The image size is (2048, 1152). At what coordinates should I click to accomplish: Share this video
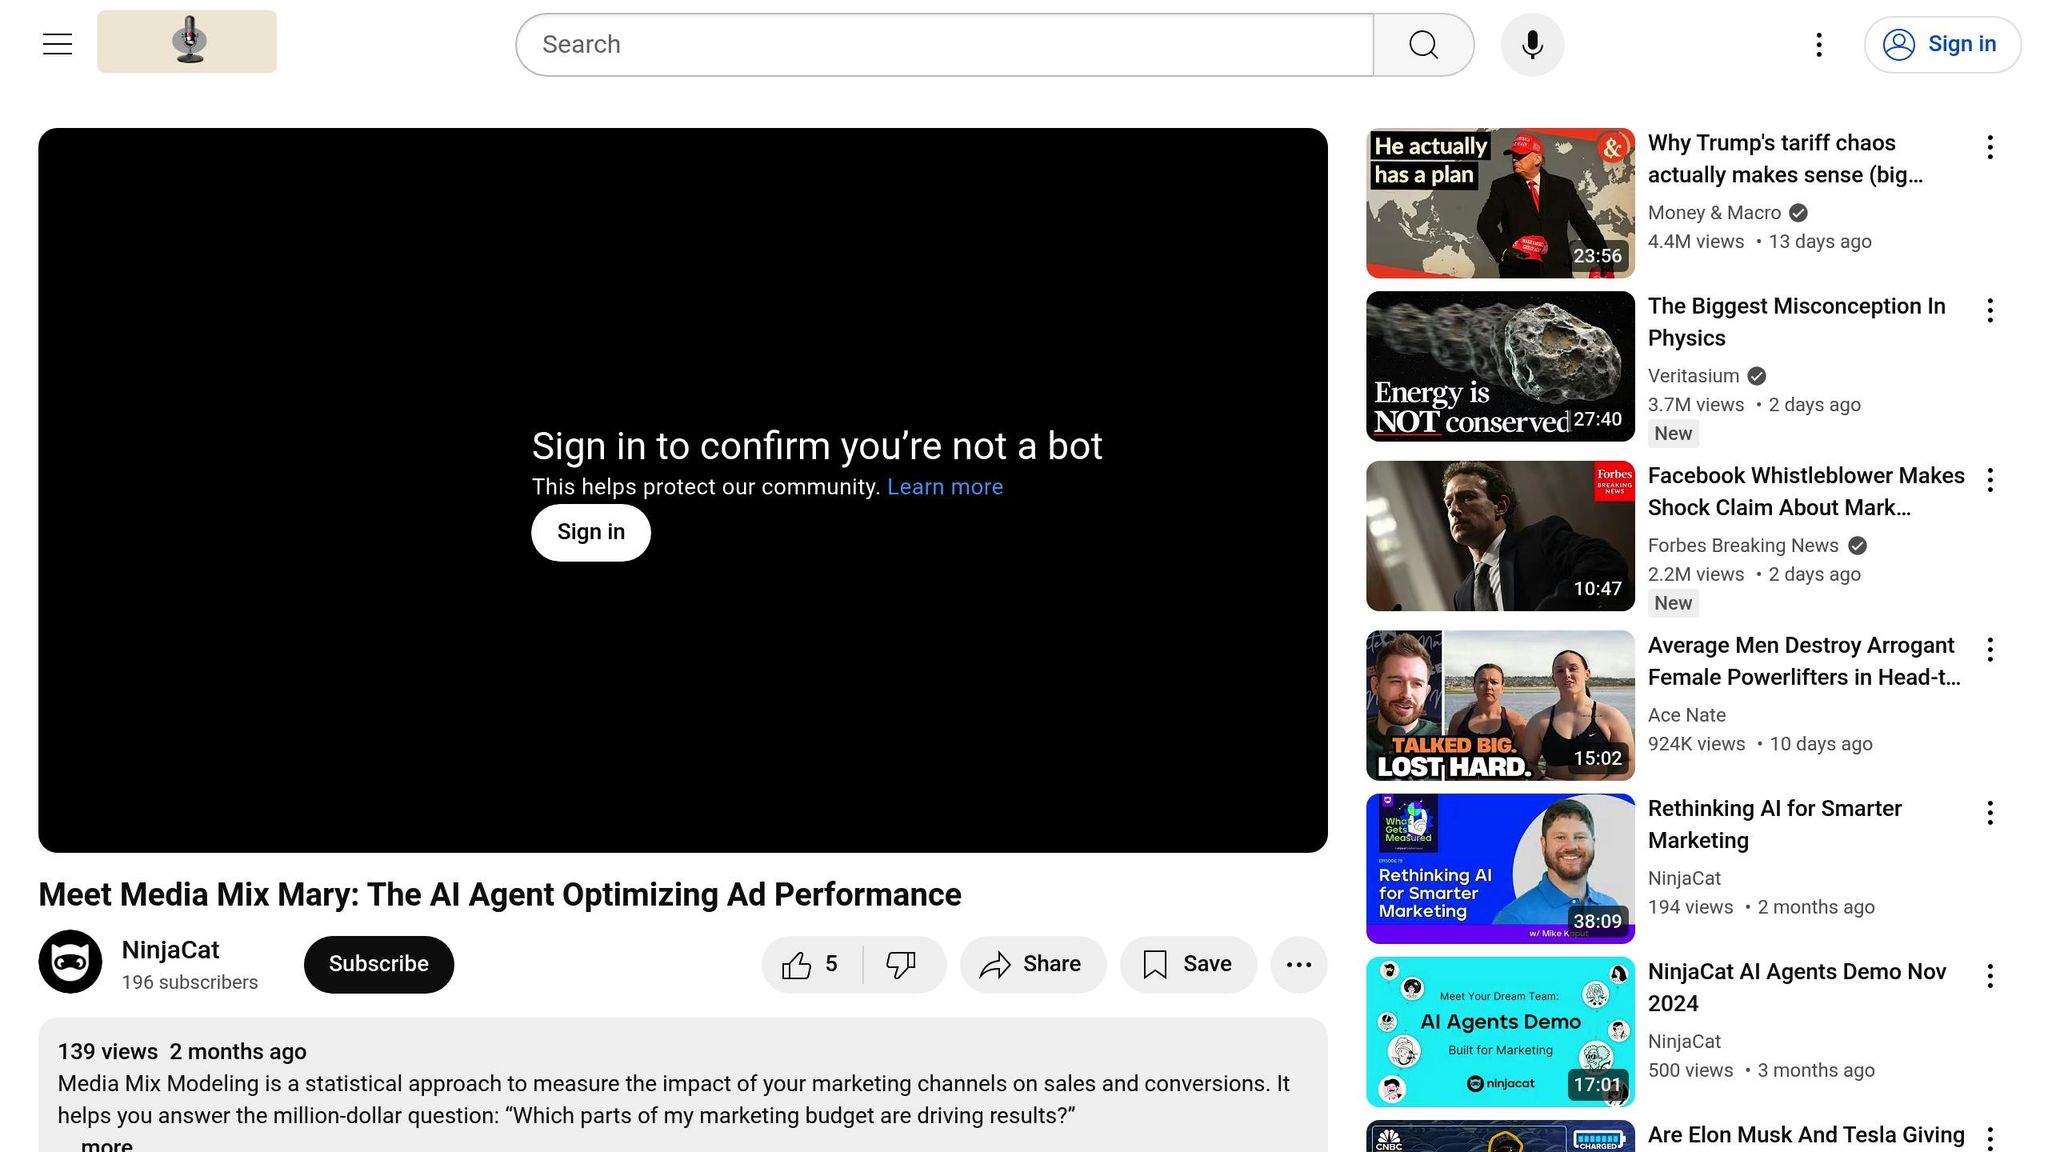click(1033, 964)
